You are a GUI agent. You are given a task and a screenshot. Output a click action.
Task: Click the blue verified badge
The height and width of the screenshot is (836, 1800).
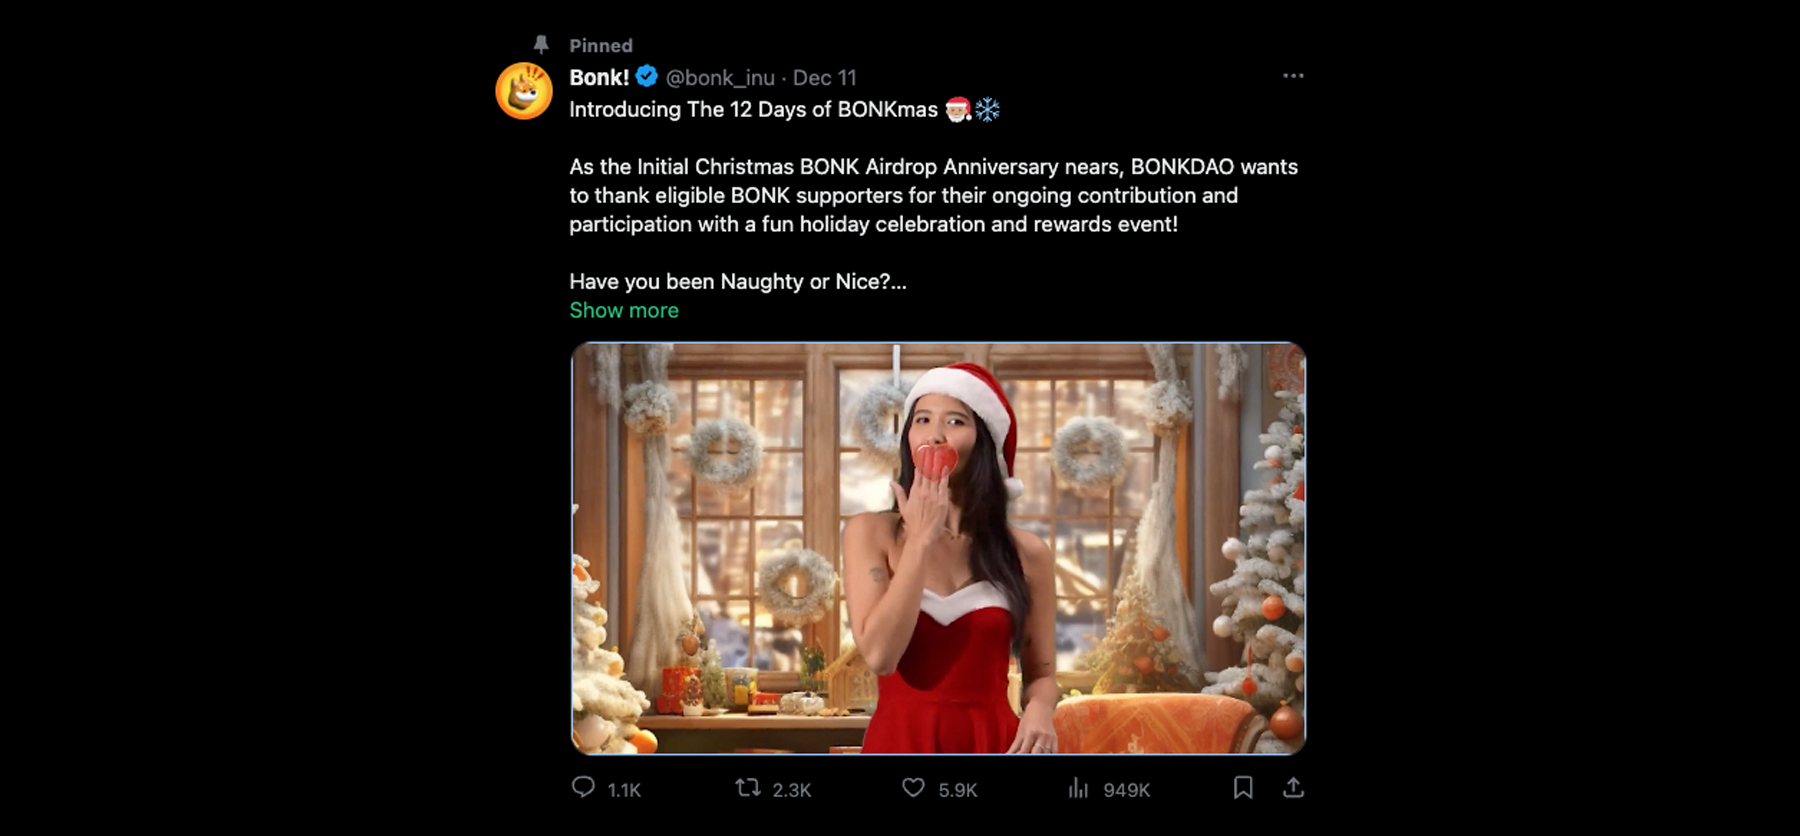[647, 77]
